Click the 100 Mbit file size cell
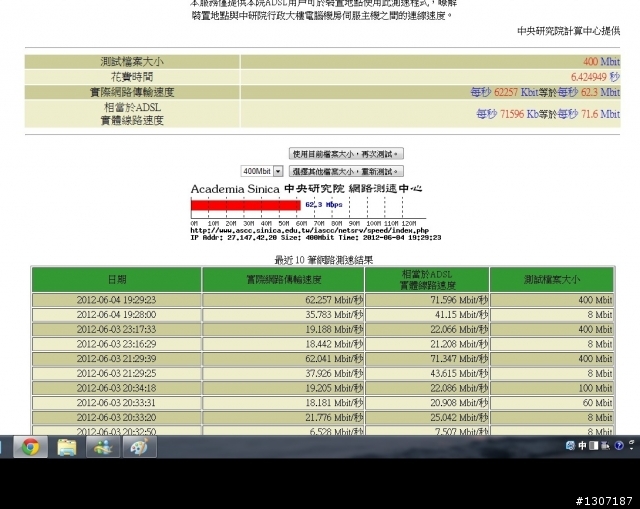The image size is (640, 509). (x=552, y=388)
